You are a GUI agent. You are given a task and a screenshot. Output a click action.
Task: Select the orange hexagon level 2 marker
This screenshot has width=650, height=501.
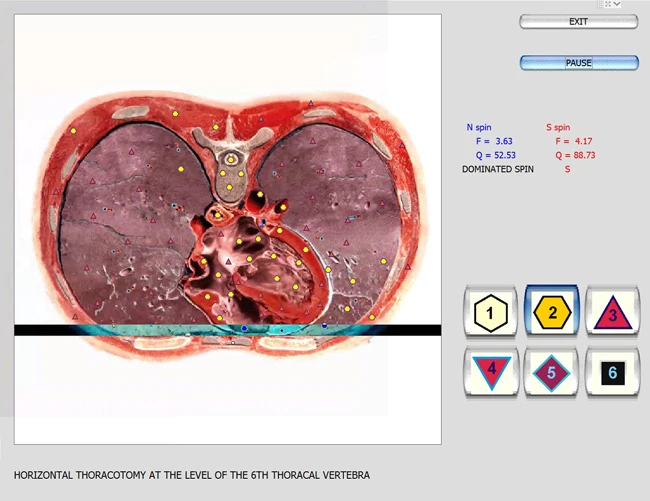pyautogui.click(x=551, y=313)
